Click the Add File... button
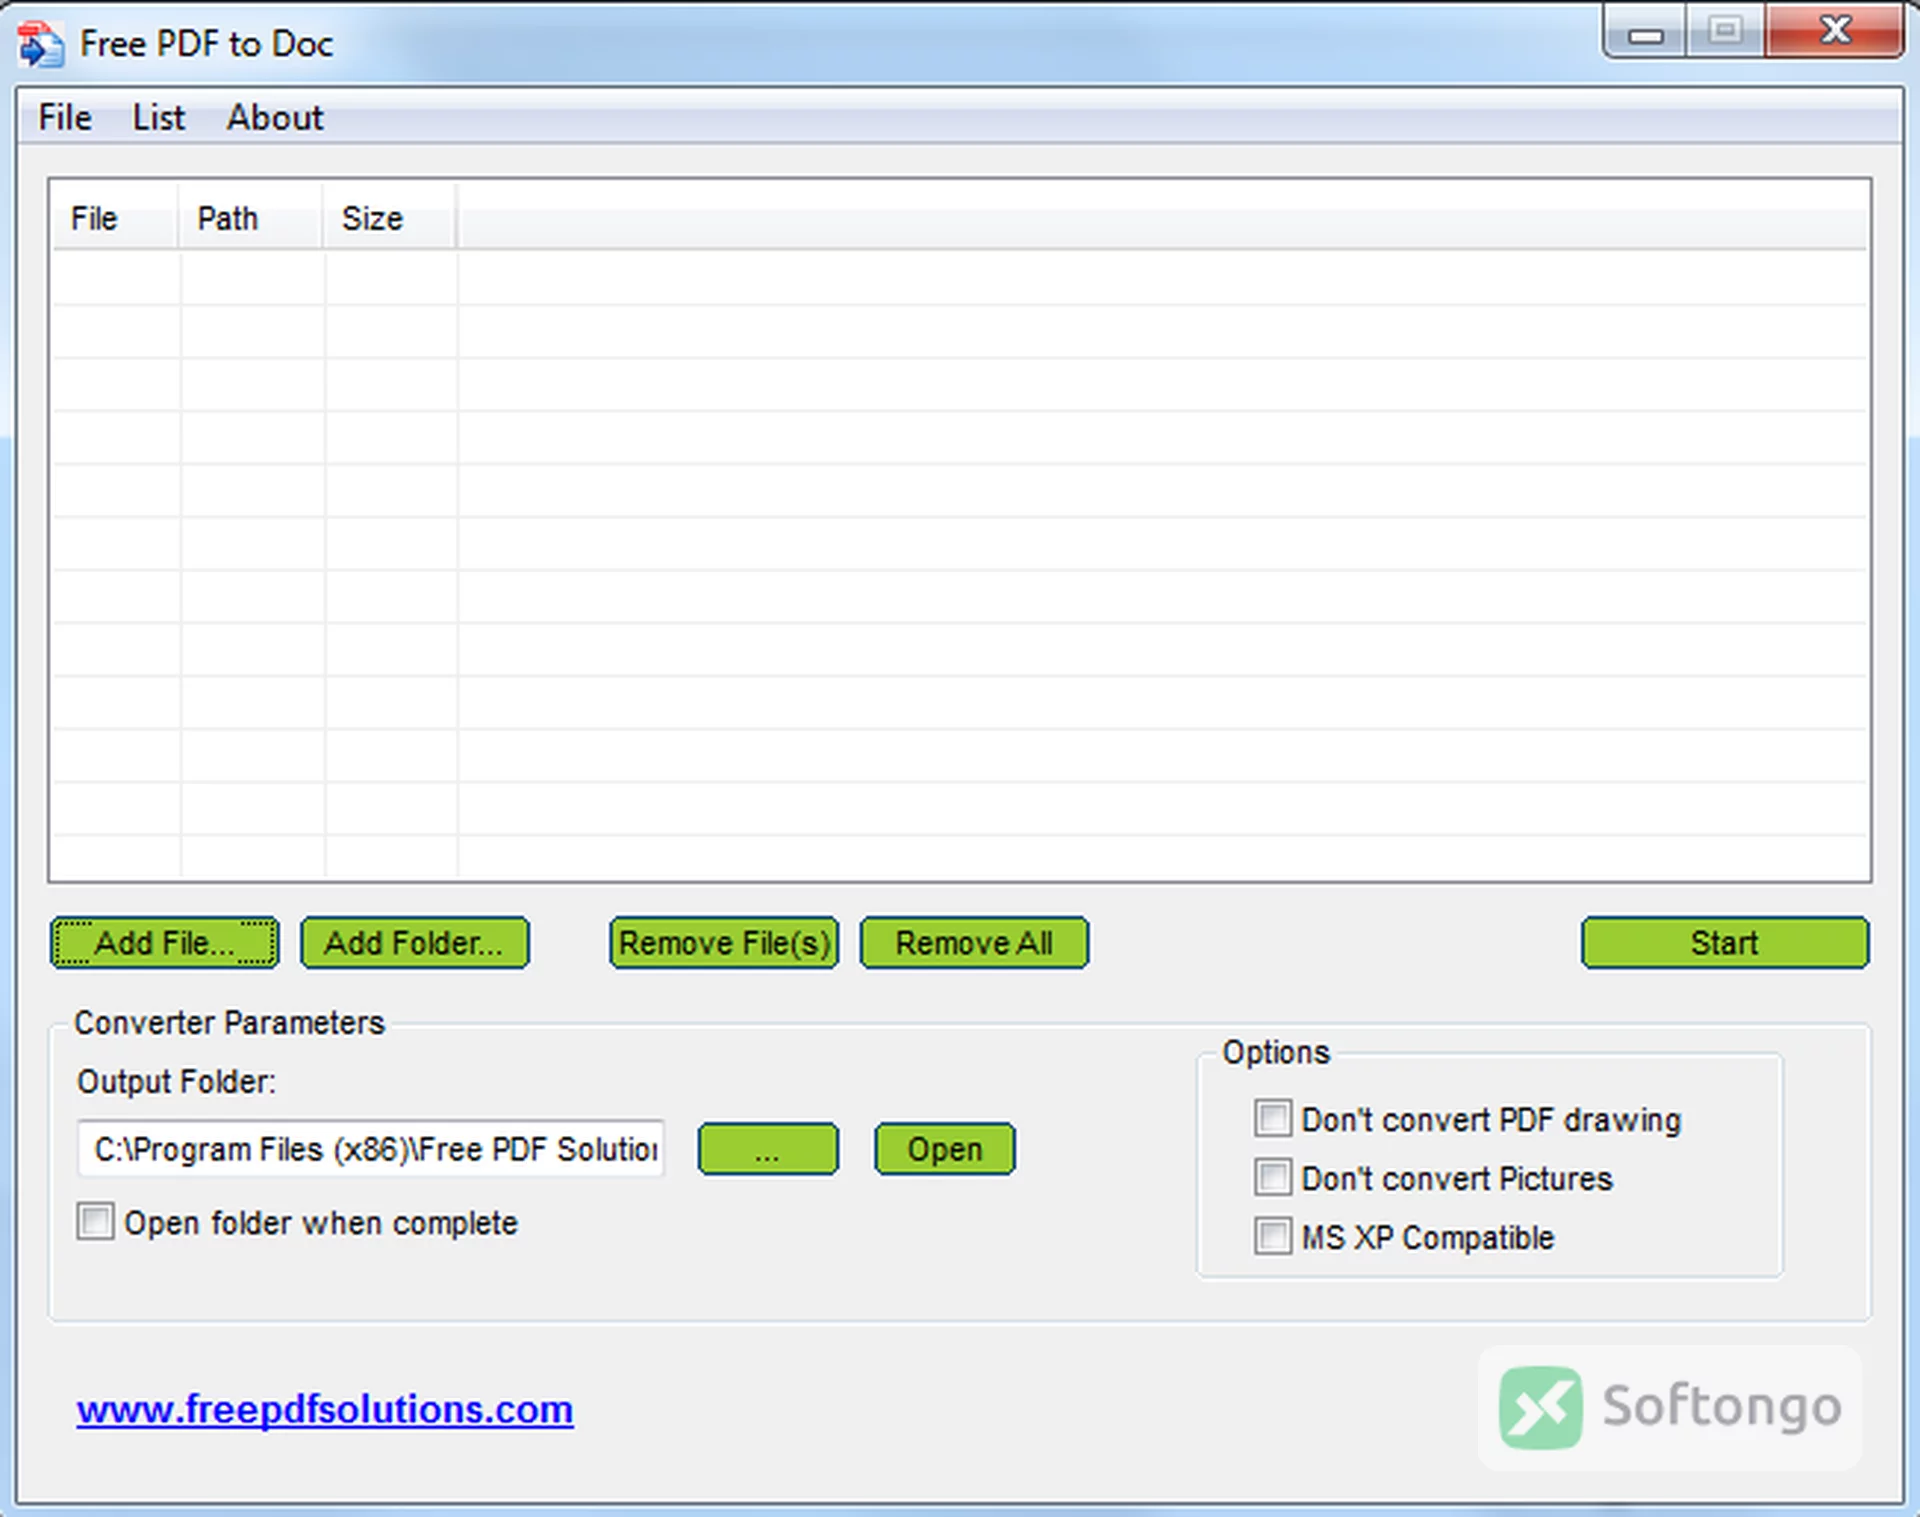This screenshot has width=1920, height=1517. (165, 943)
